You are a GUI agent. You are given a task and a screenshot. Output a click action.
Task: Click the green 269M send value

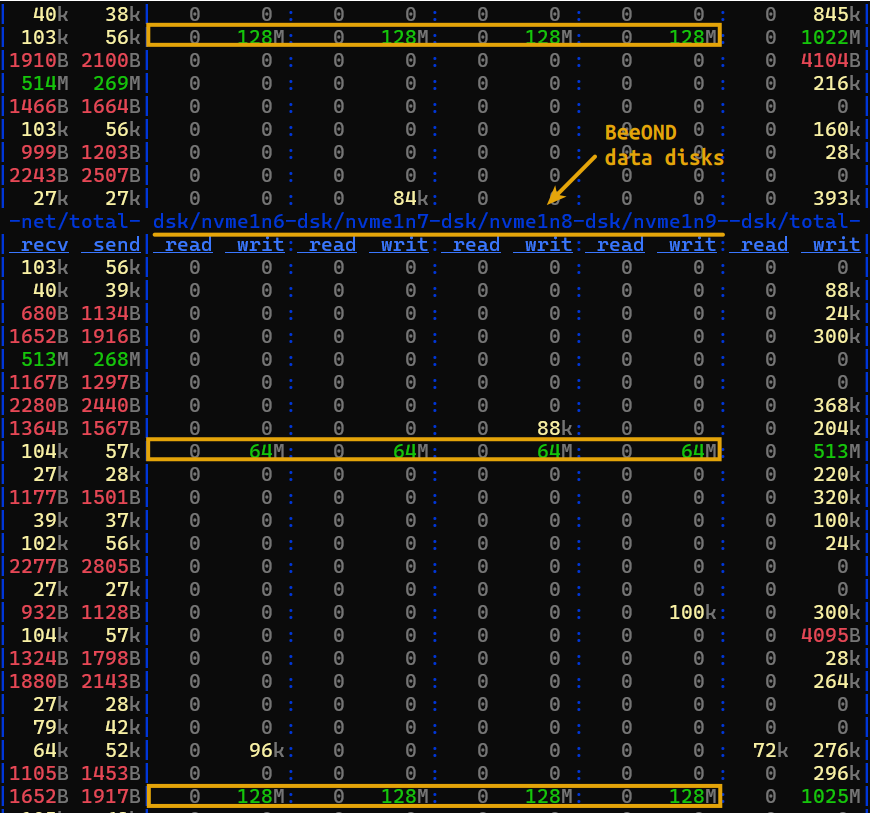[117, 83]
